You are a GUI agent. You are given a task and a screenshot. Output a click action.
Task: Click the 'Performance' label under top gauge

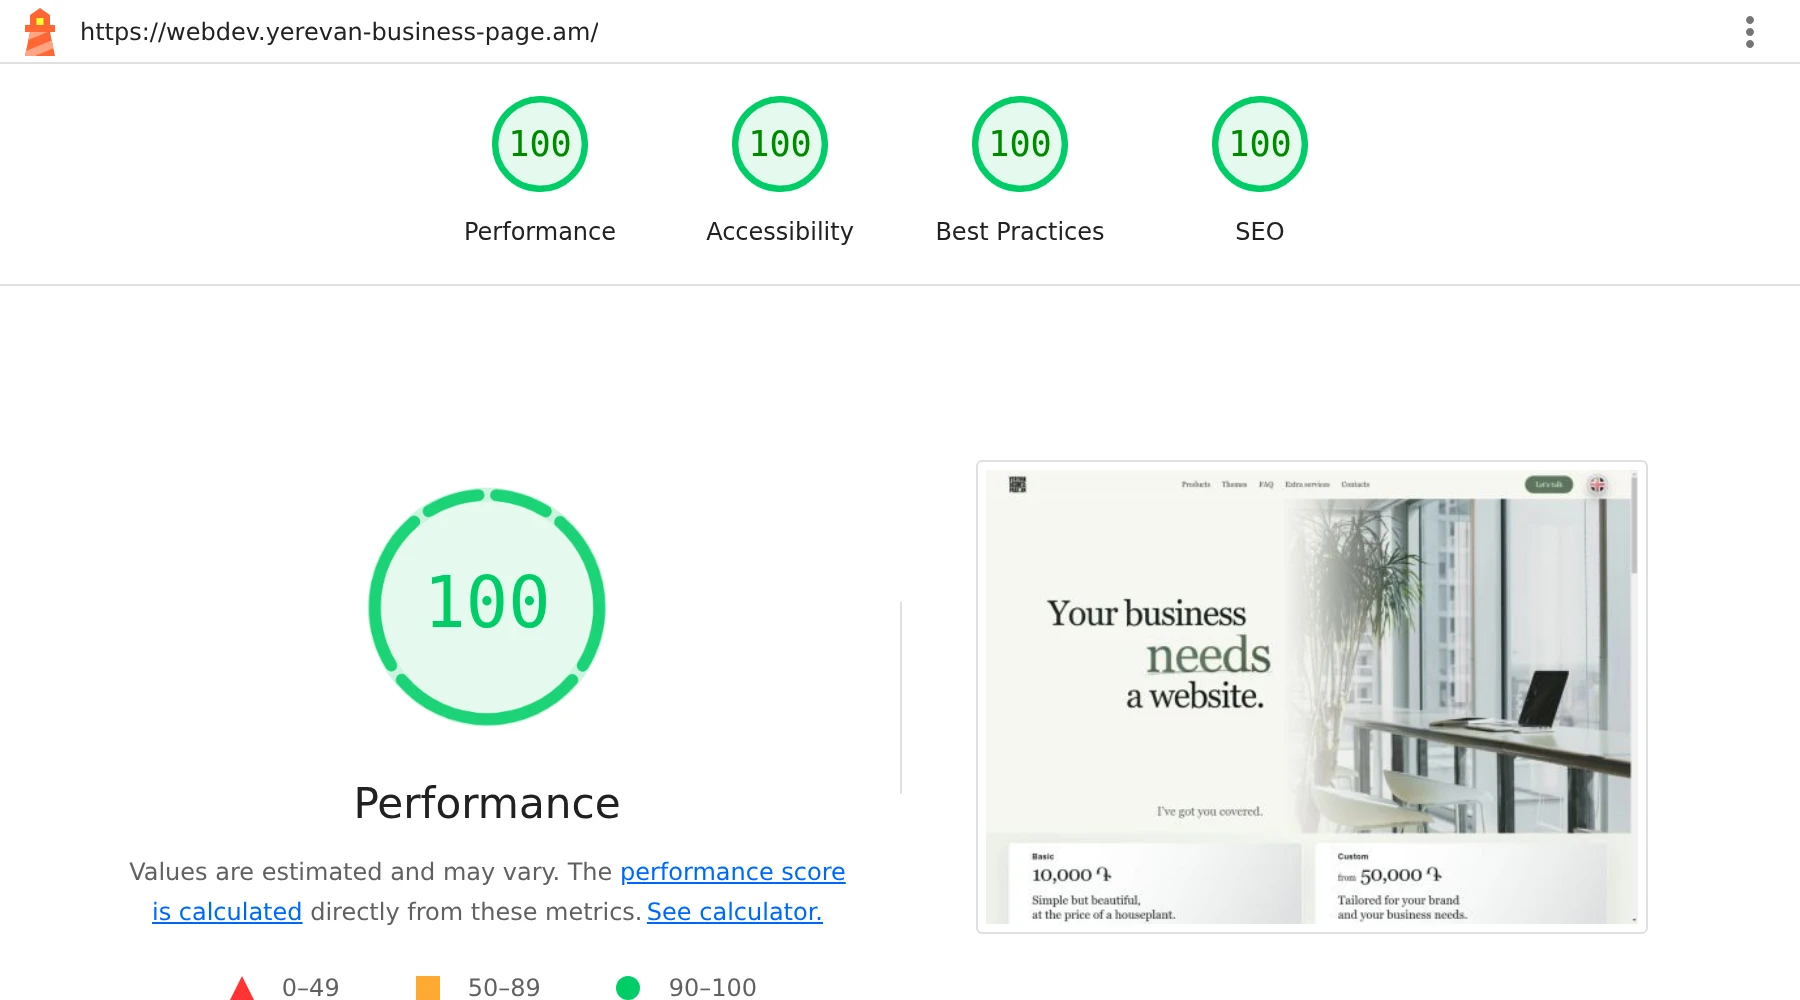540,232
